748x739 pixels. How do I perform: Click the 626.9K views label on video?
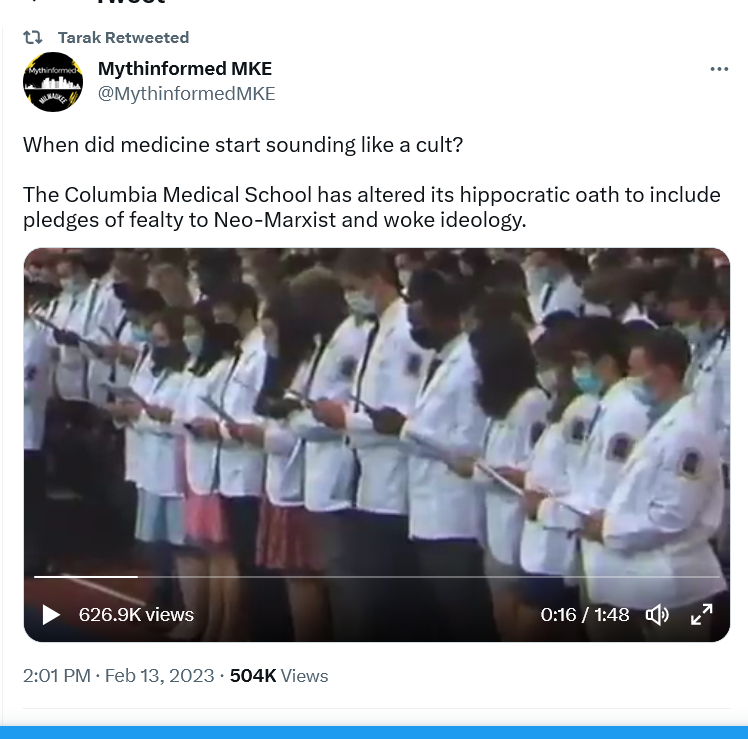(136, 614)
